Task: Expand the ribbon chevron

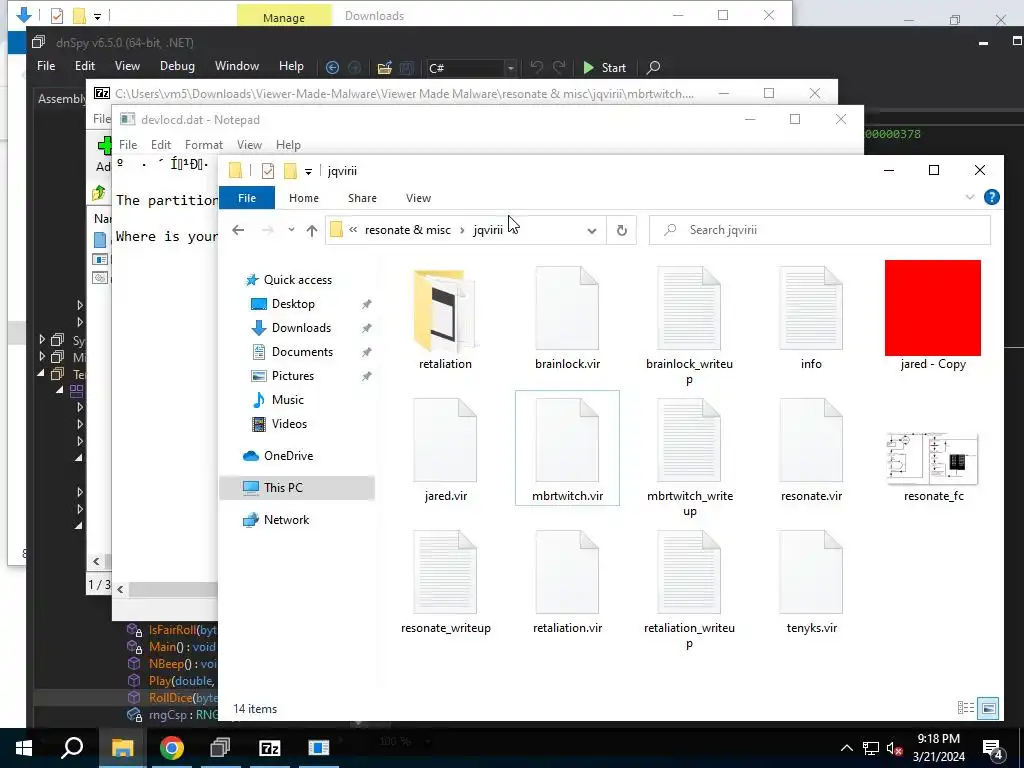Action: point(970,197)
